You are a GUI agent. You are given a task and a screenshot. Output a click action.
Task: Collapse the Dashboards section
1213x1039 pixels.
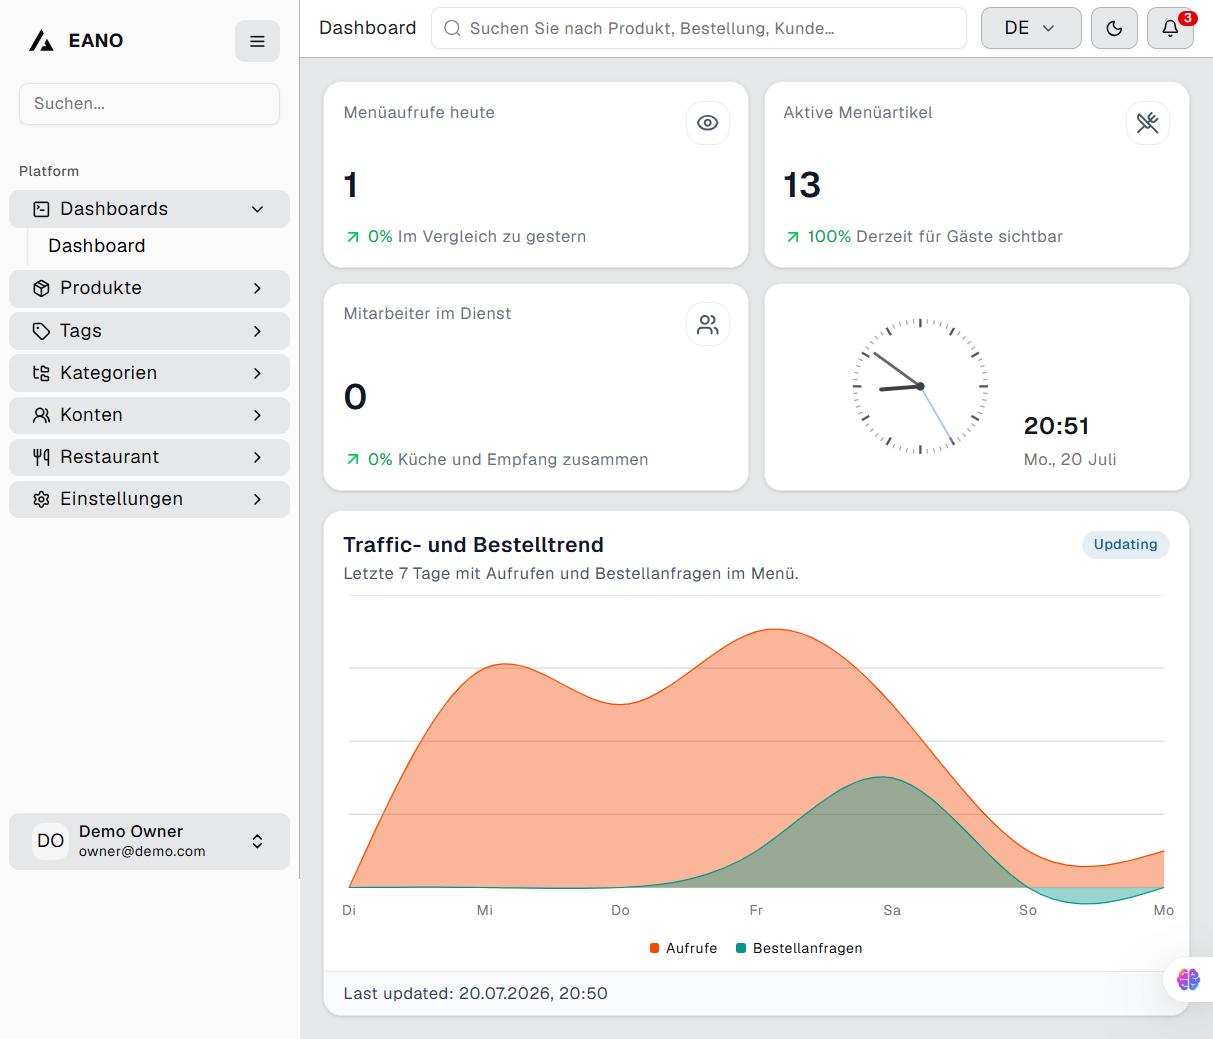pos(149,209)
